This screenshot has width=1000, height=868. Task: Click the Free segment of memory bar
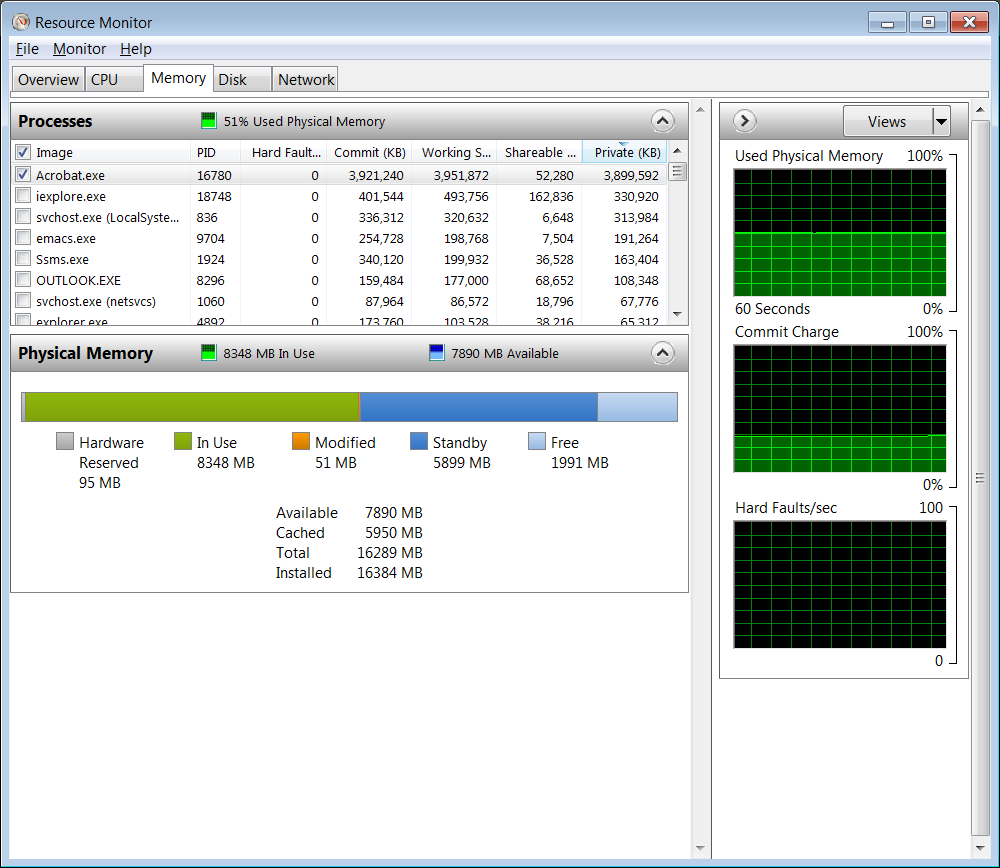(637, 407)
